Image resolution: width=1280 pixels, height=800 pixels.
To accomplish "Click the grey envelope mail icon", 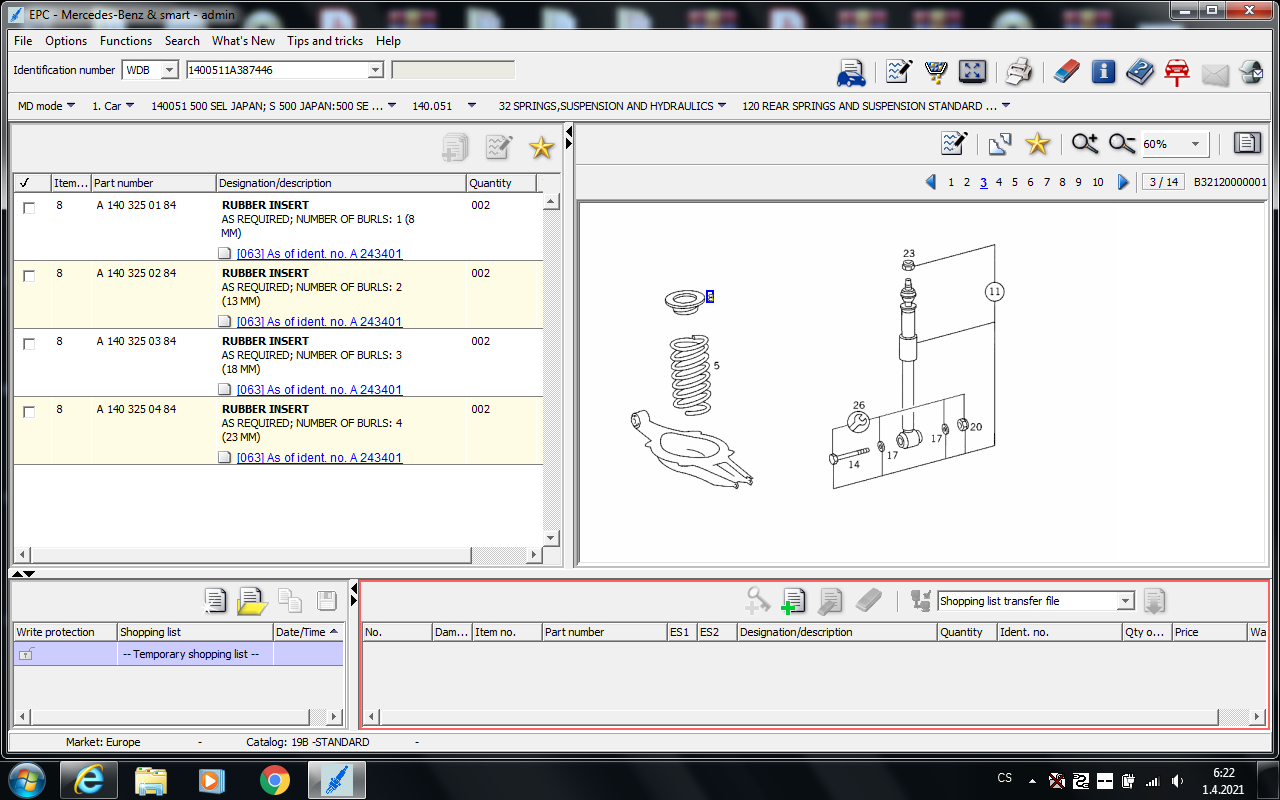I will (1215, 74).
